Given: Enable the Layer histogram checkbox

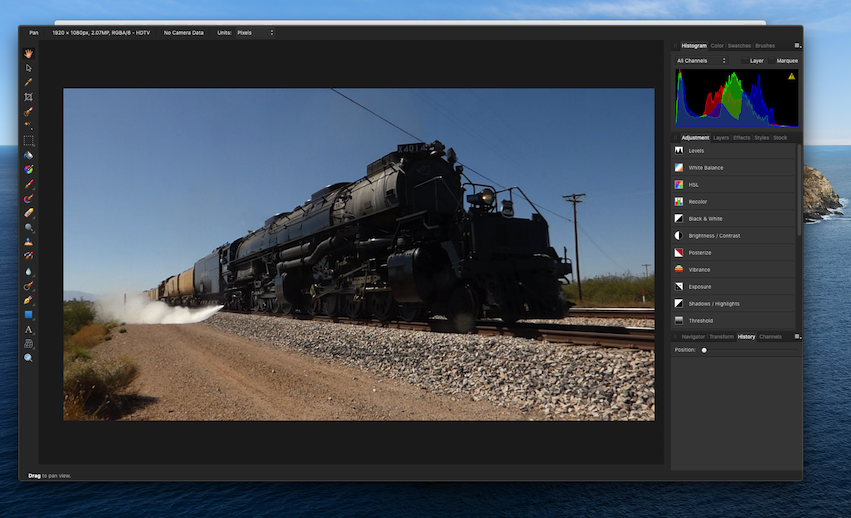Looking at the screenshot, I should (745, 61).
